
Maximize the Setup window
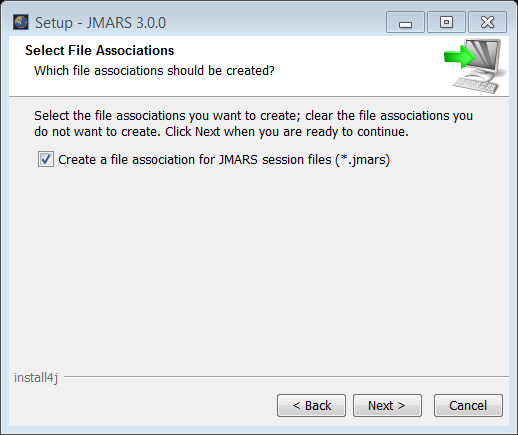(x=446, y=22)
